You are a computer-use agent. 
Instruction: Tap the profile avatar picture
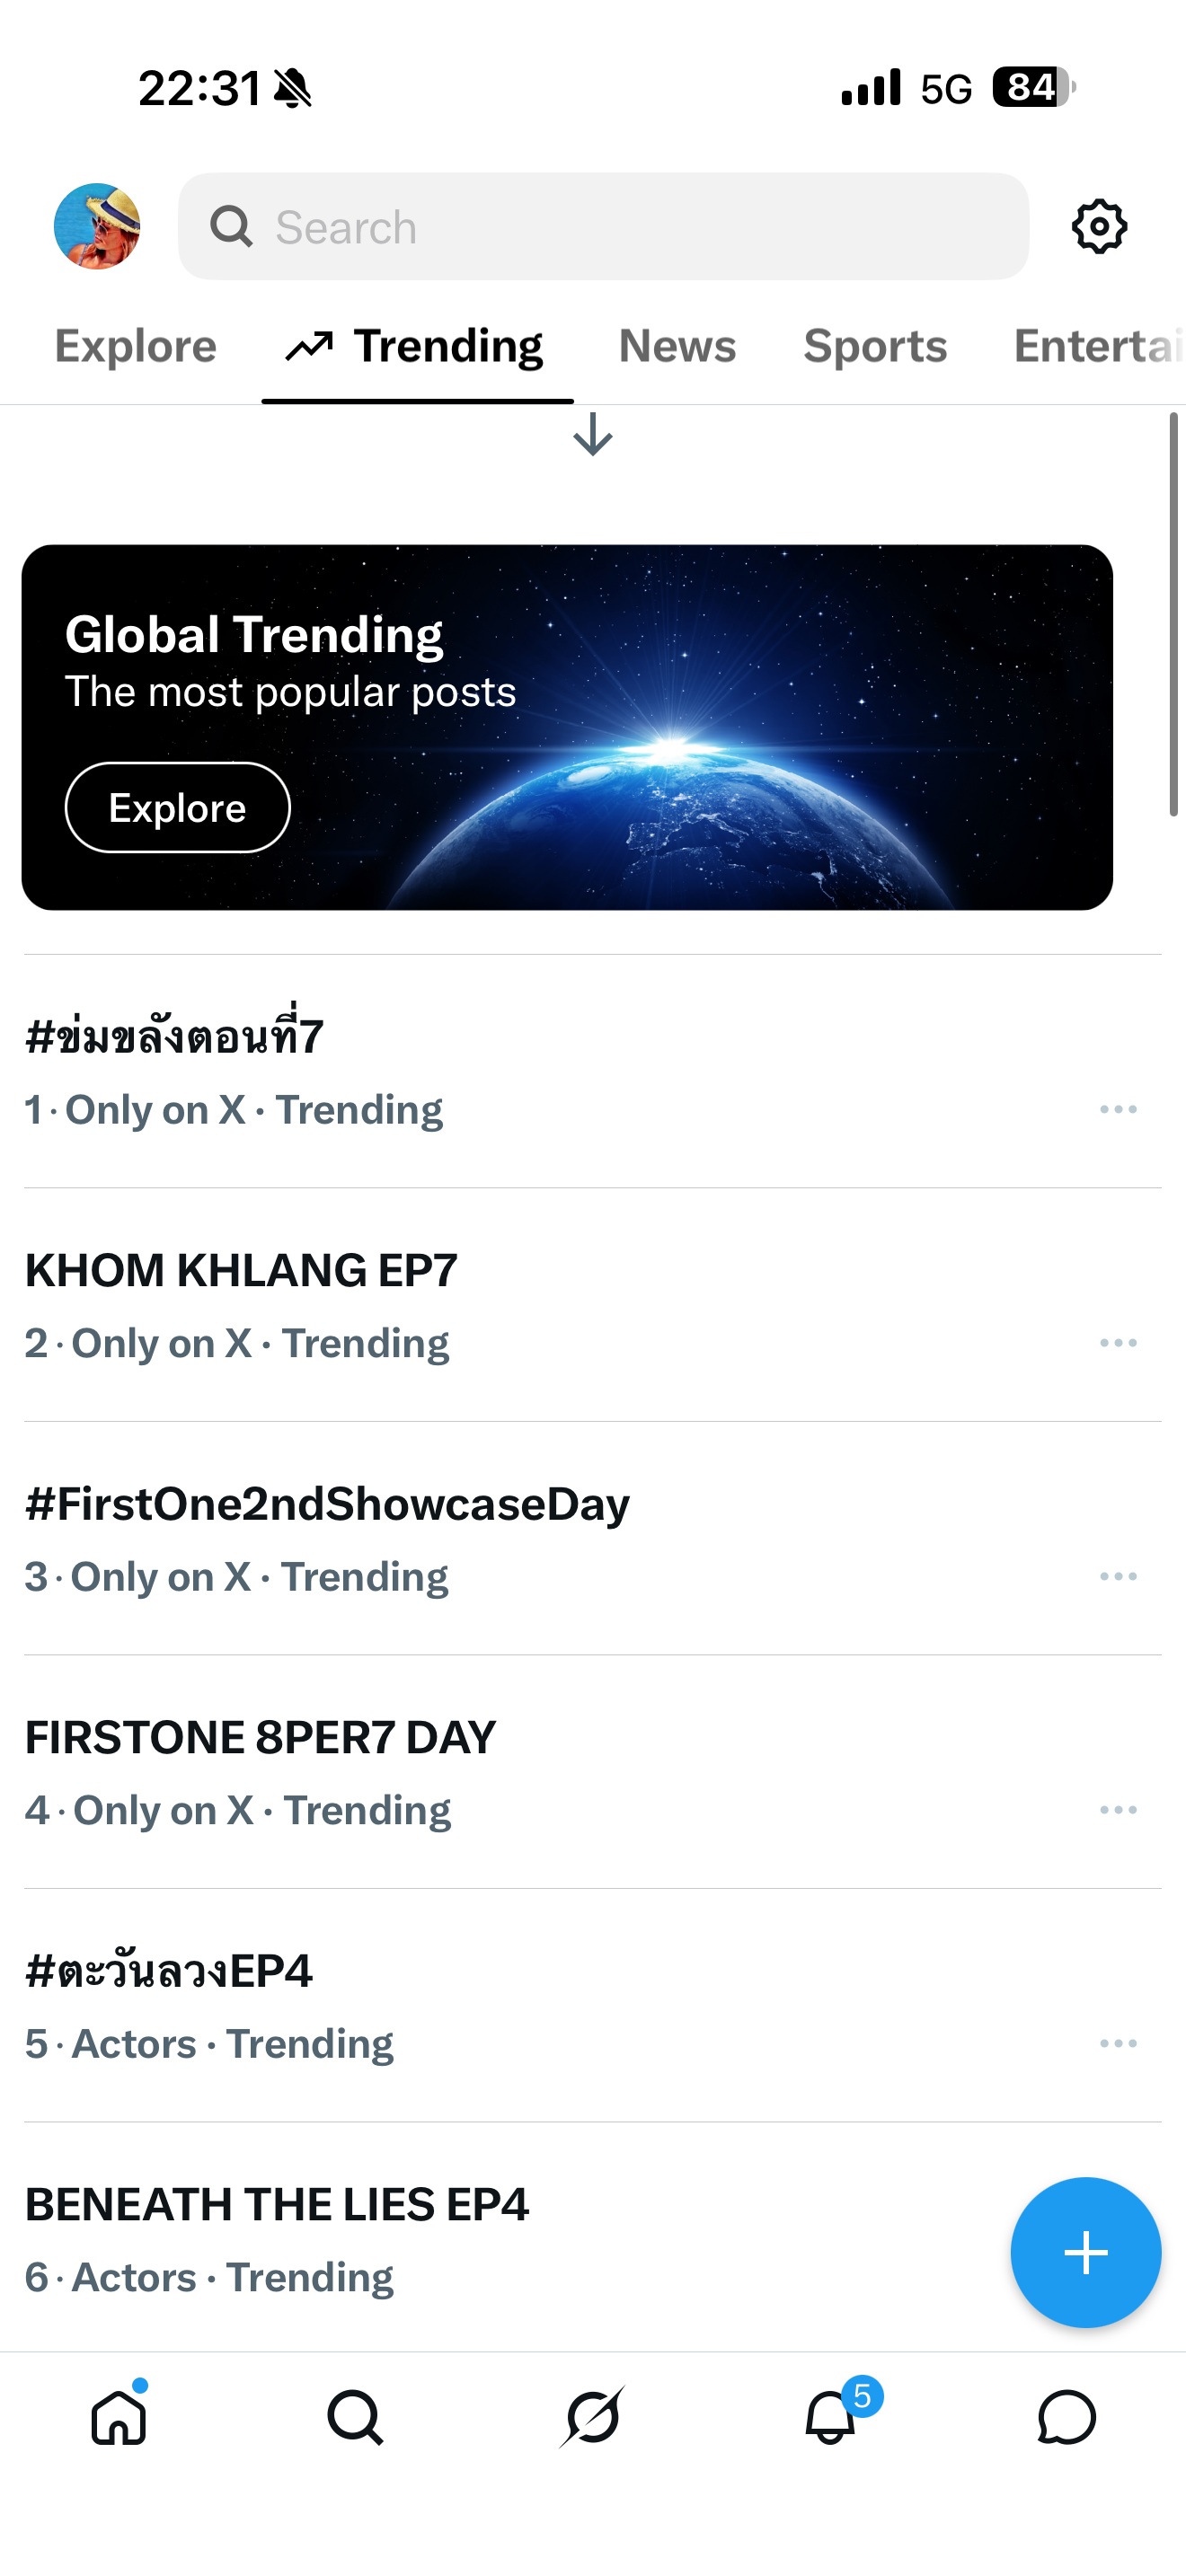click(97, 226)
